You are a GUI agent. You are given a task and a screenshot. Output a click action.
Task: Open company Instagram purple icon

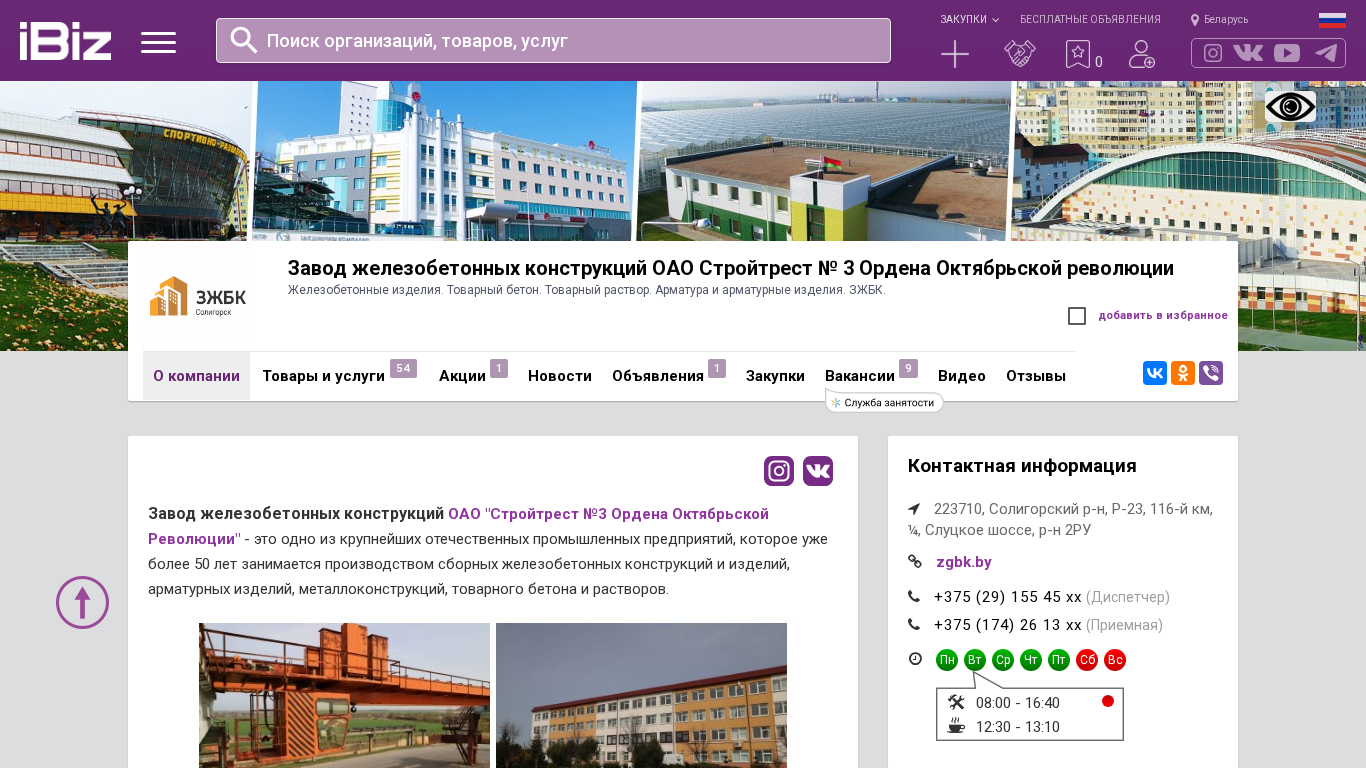click(779, 471)
